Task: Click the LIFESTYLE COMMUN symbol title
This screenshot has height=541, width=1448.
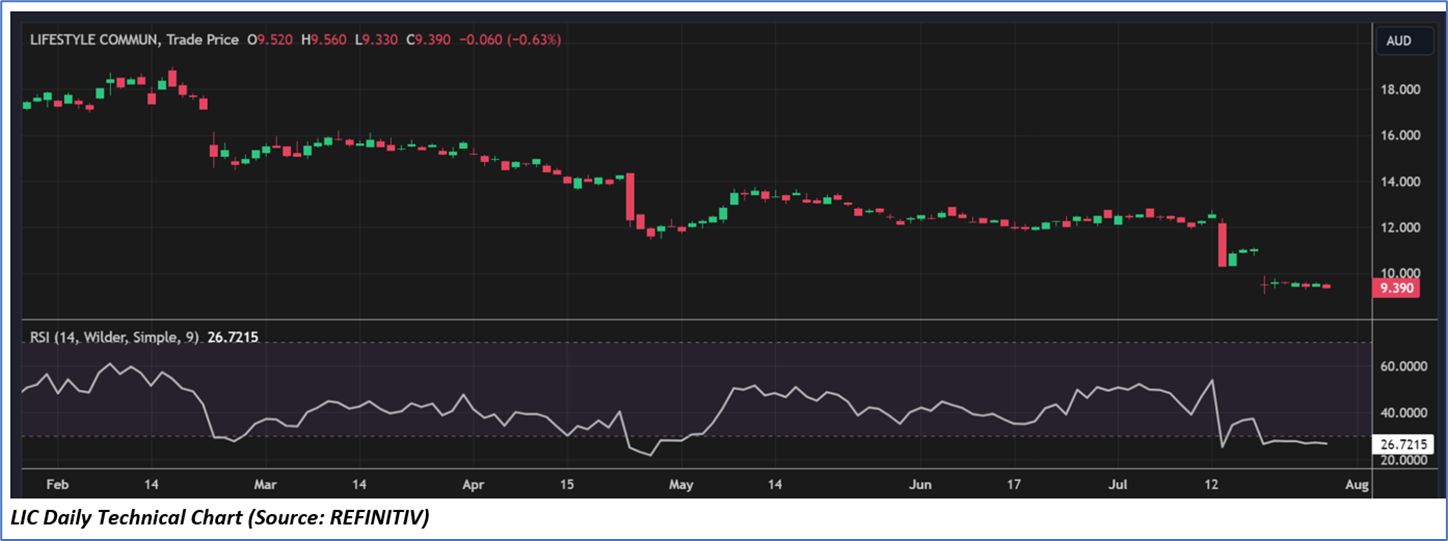Action: (x=96, y=40)
